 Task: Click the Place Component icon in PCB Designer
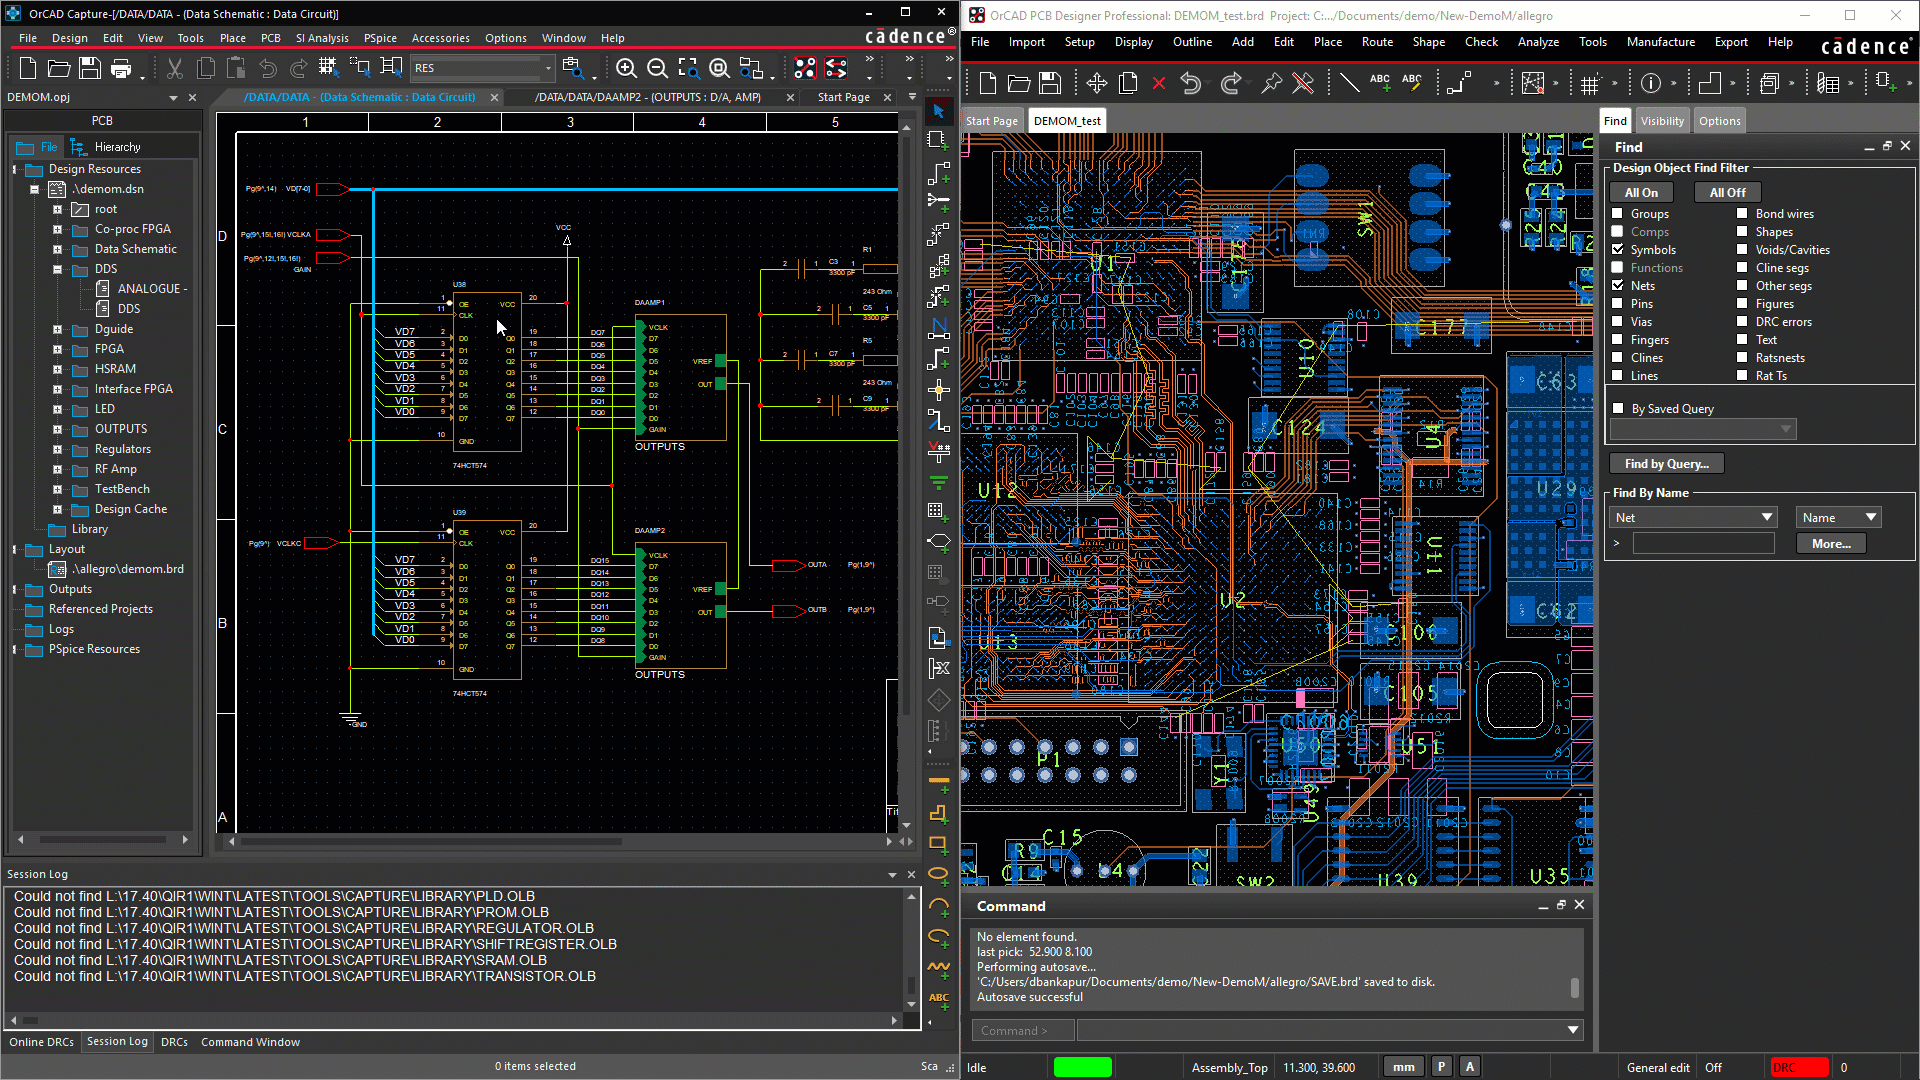(x=1885, y=83)
